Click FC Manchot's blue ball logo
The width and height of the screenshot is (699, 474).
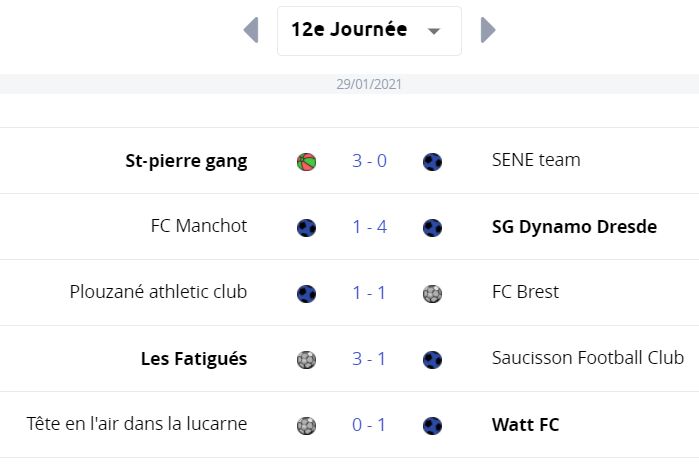pyautogui.click(x=306, y=227)
